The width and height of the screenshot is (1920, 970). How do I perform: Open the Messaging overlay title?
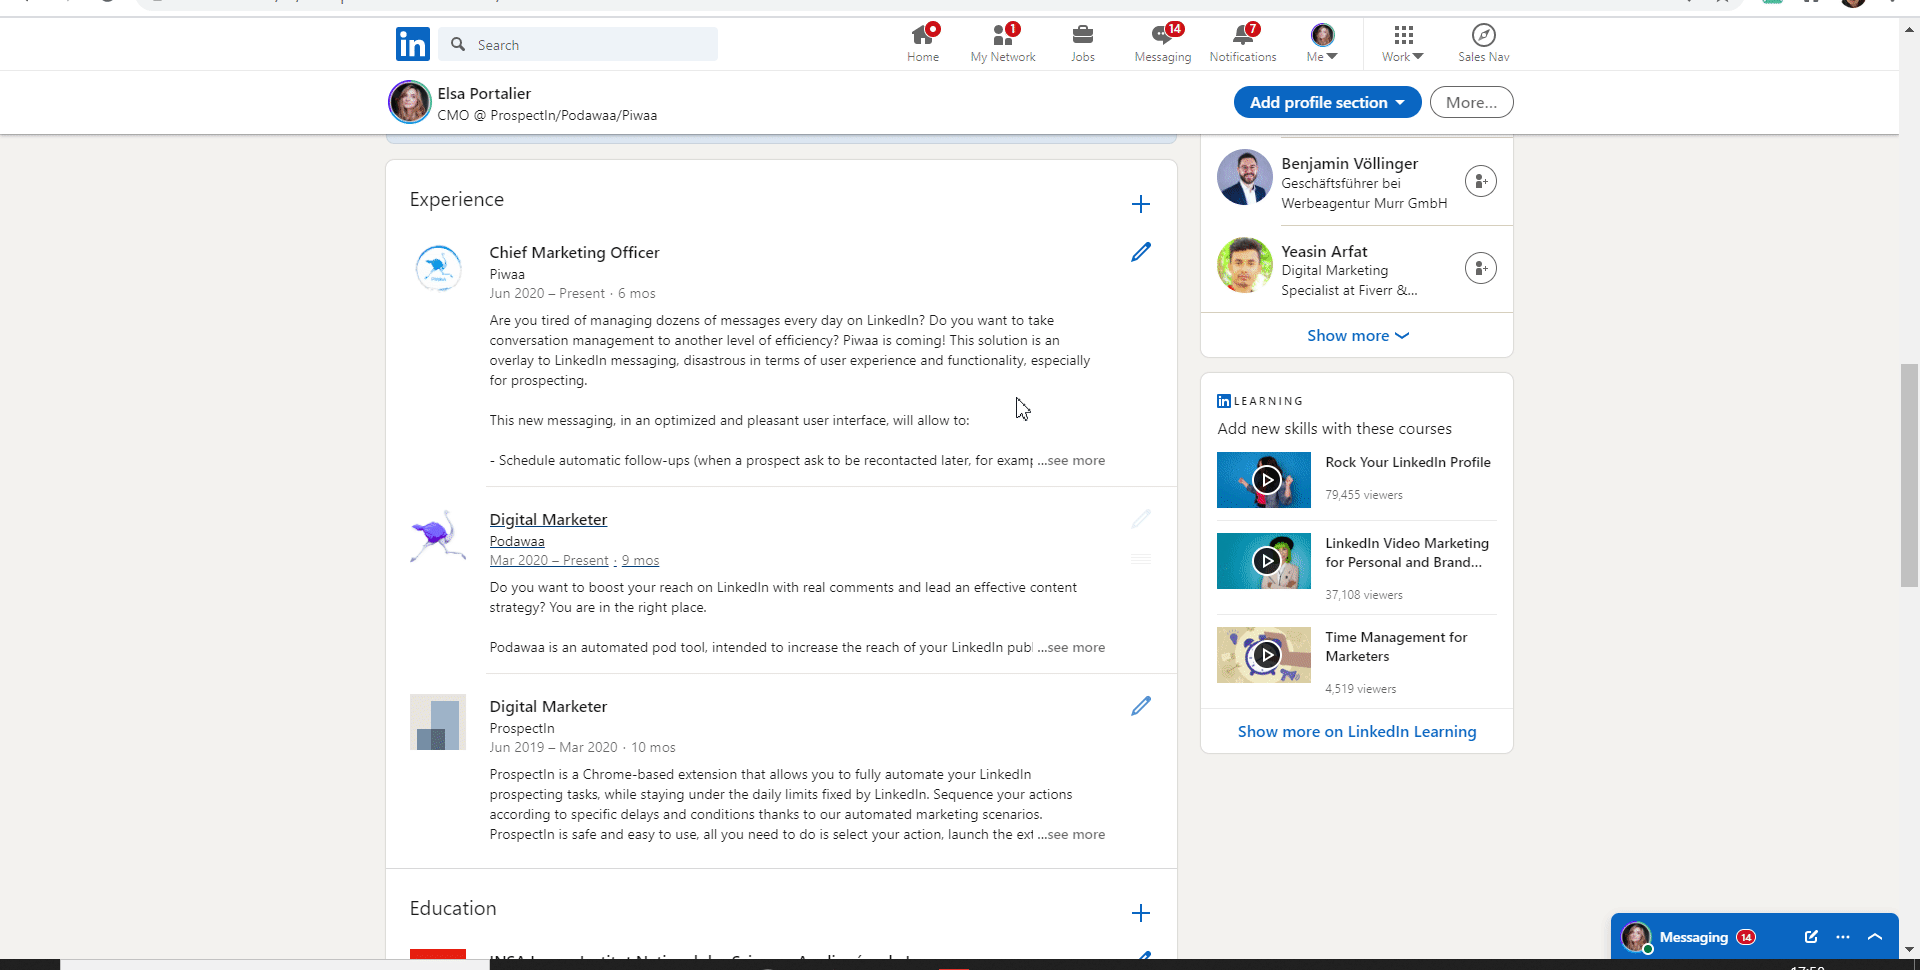(x=1693, y=937)
